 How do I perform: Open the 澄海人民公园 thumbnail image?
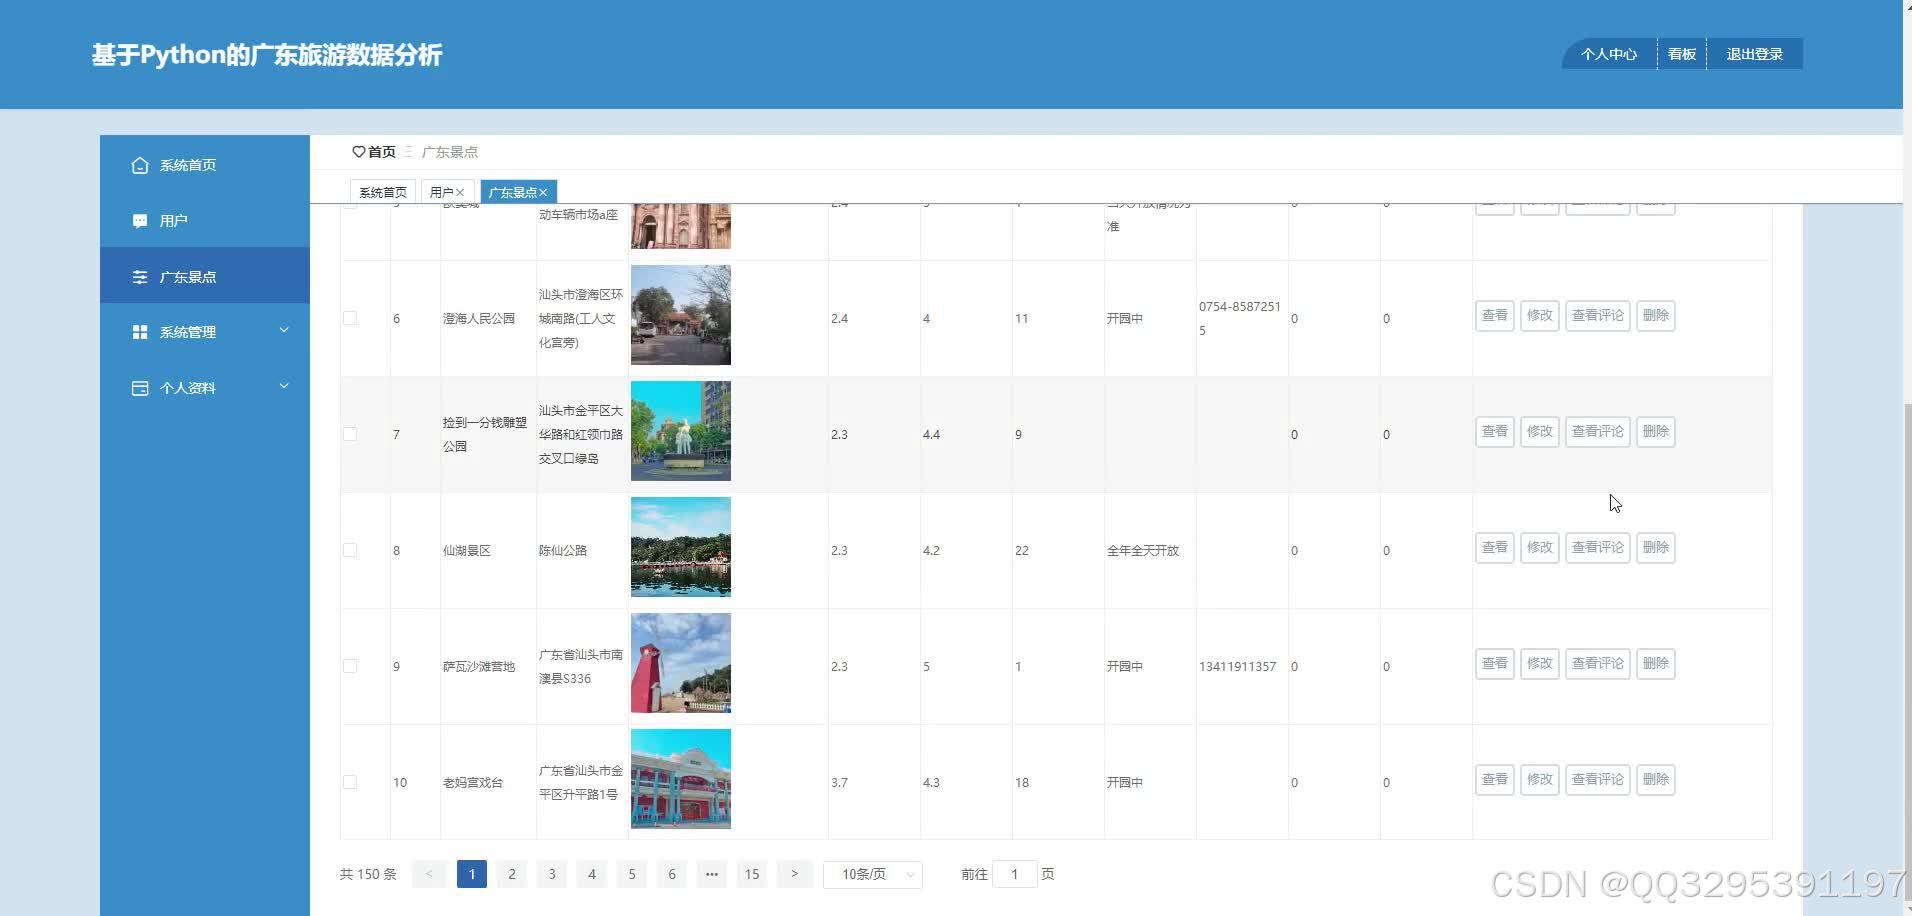click(681, 315)
